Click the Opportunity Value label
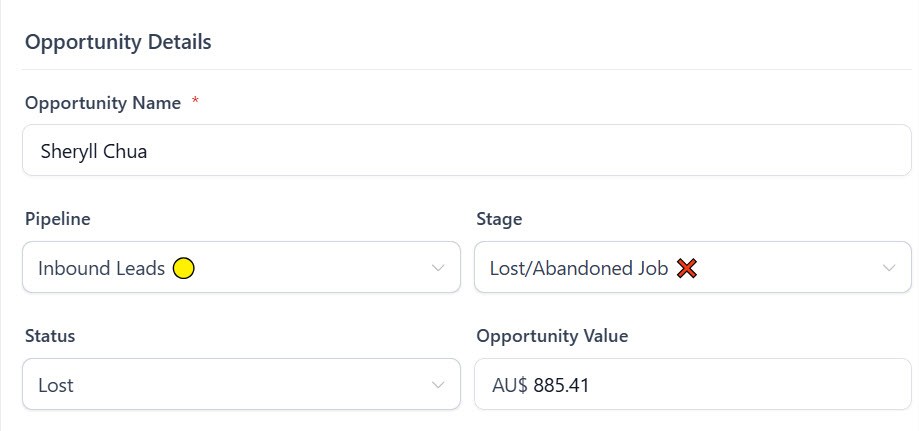The height and width of the screenshot is (431, 919). (552, 336)
